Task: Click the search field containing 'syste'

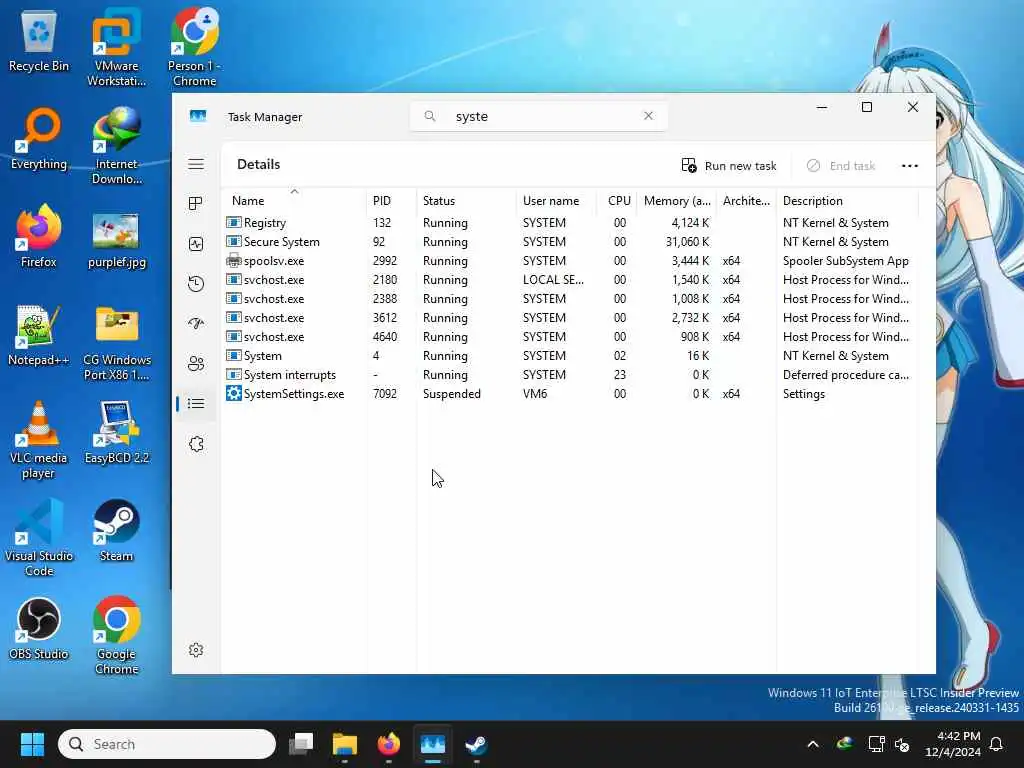Action: [539, 116]
